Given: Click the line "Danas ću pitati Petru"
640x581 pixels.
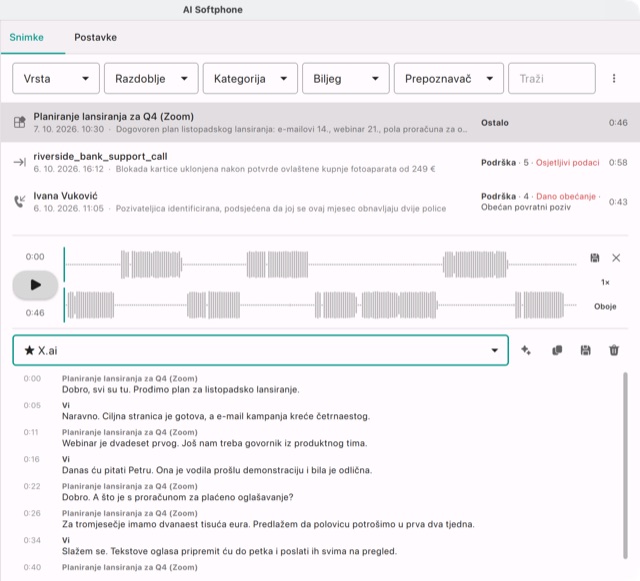Looking at the screenshot, I should point(217,470).
